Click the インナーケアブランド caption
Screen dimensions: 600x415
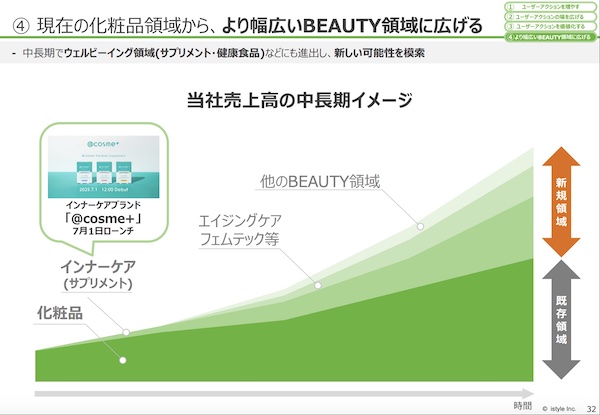pos(103,205)
